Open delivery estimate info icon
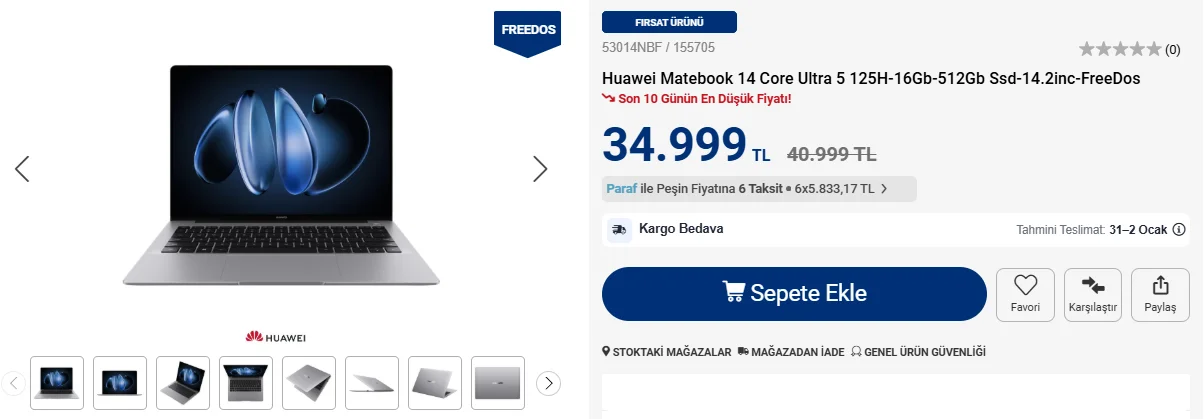Image resolution: width=1204 pixels, height=419 pixels. point(1179,230)
